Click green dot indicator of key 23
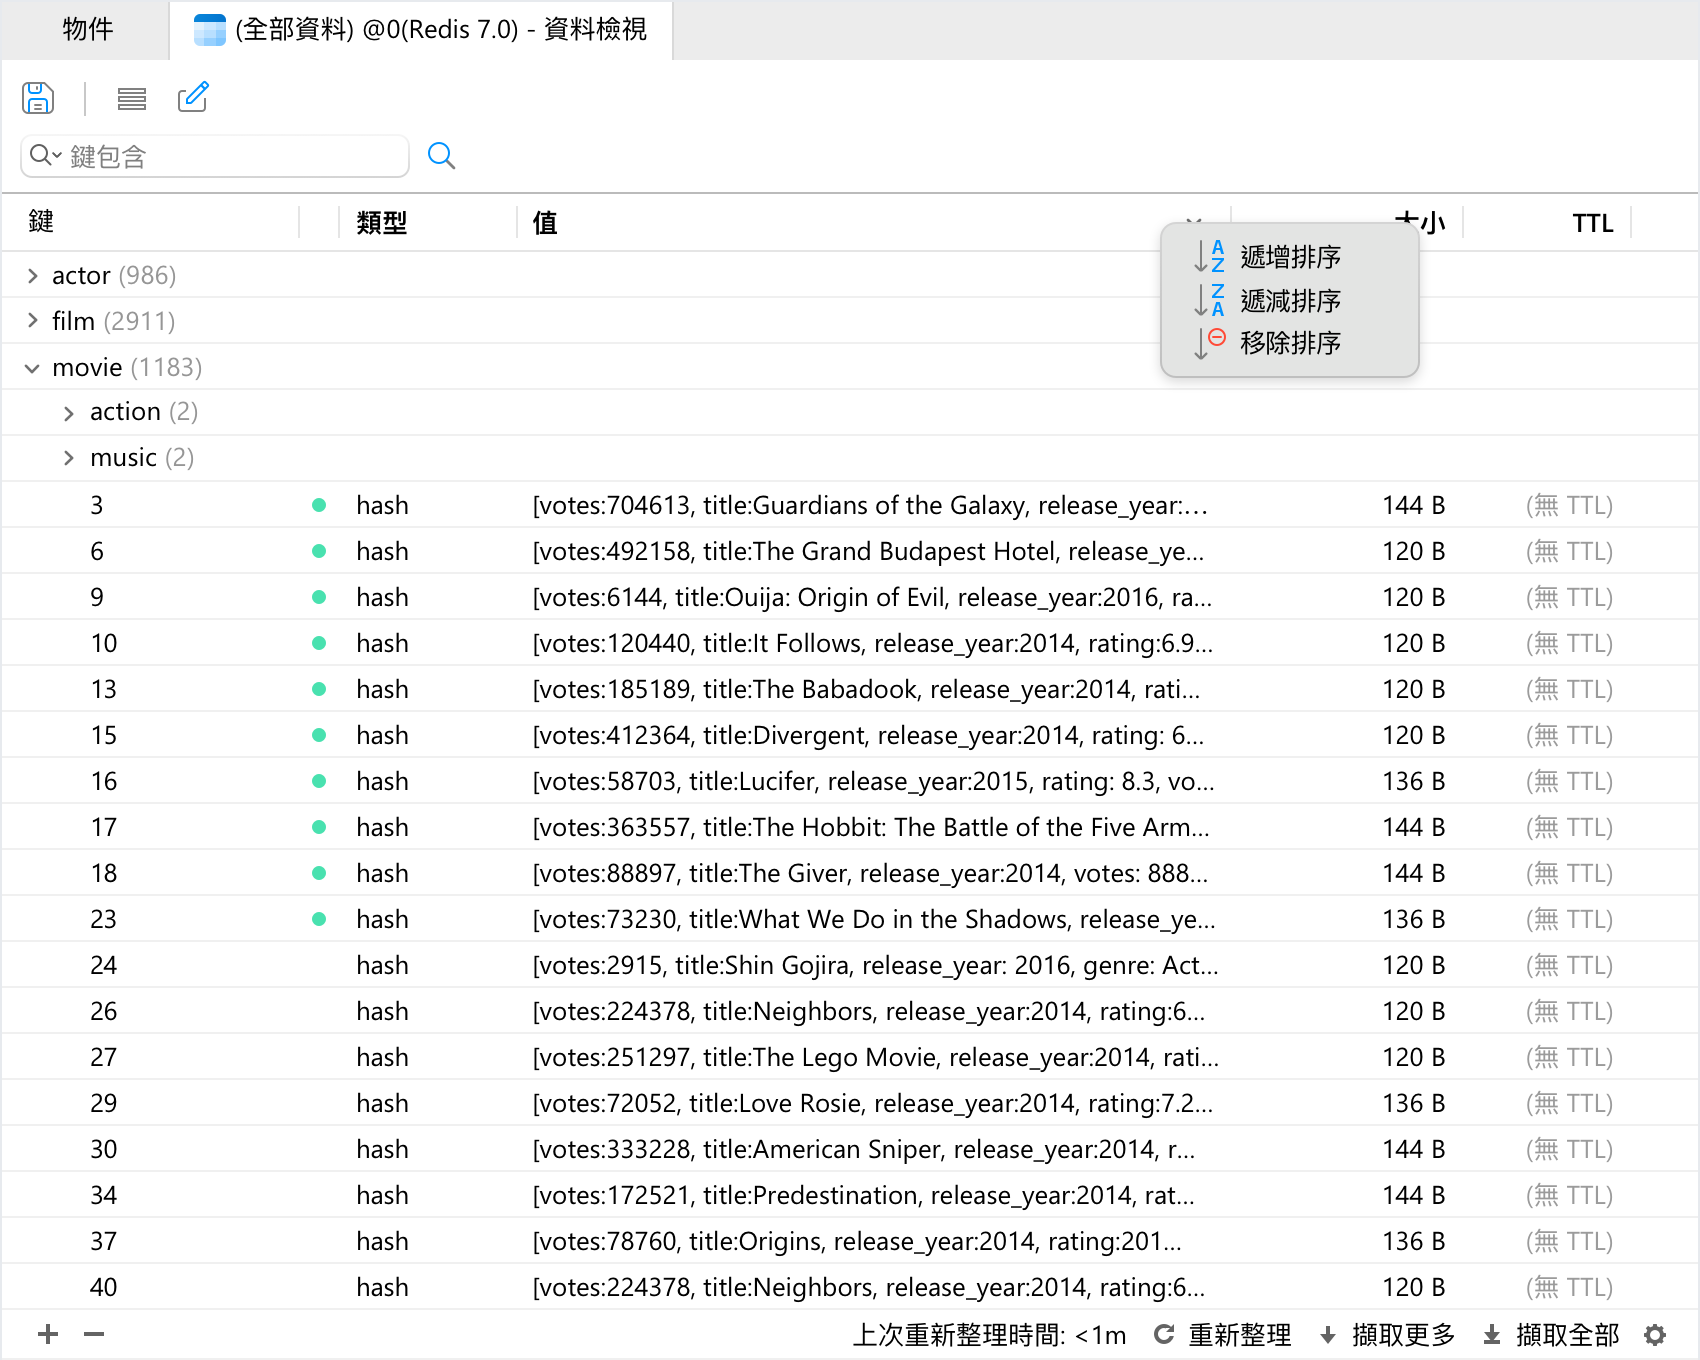This screenshot has height=1360, width=1700. (319, 919)
